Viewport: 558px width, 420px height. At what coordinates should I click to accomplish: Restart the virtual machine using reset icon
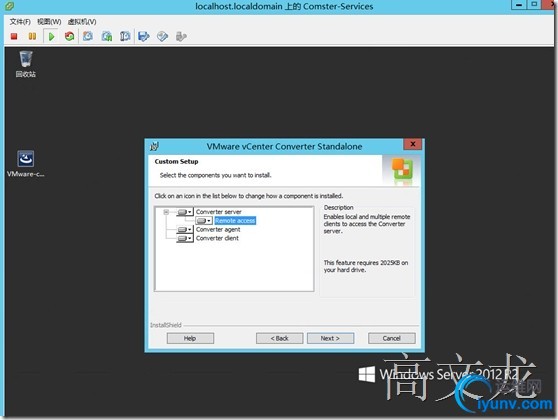(x=69, y=36)
